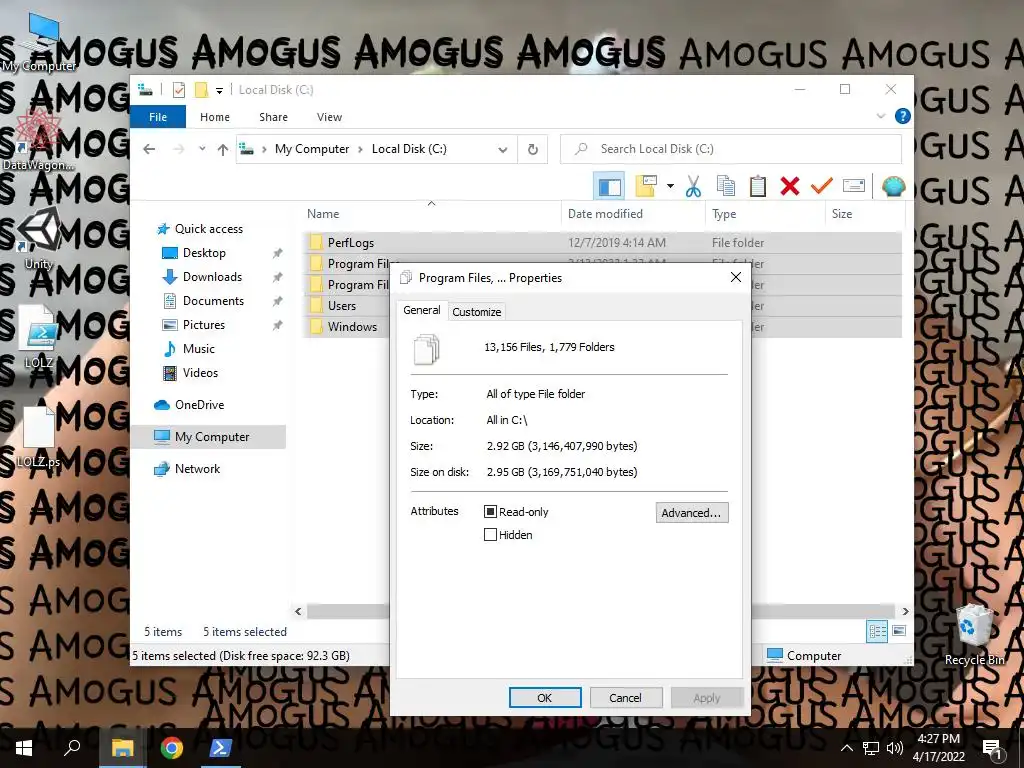The image size is (1024, 768).
Task: Refresh the Local Disk (C:) view
Action: (533, 150)
